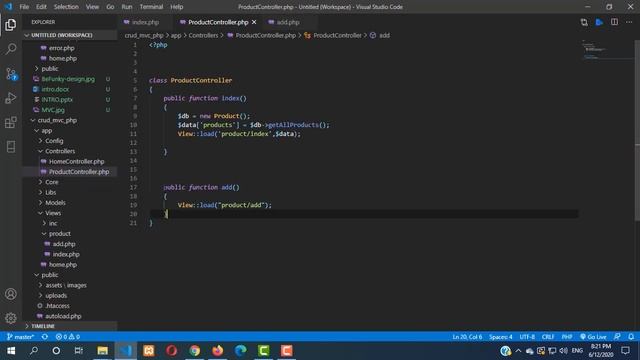Open the Search view in activity bar
640x360 pixels.
11,49
